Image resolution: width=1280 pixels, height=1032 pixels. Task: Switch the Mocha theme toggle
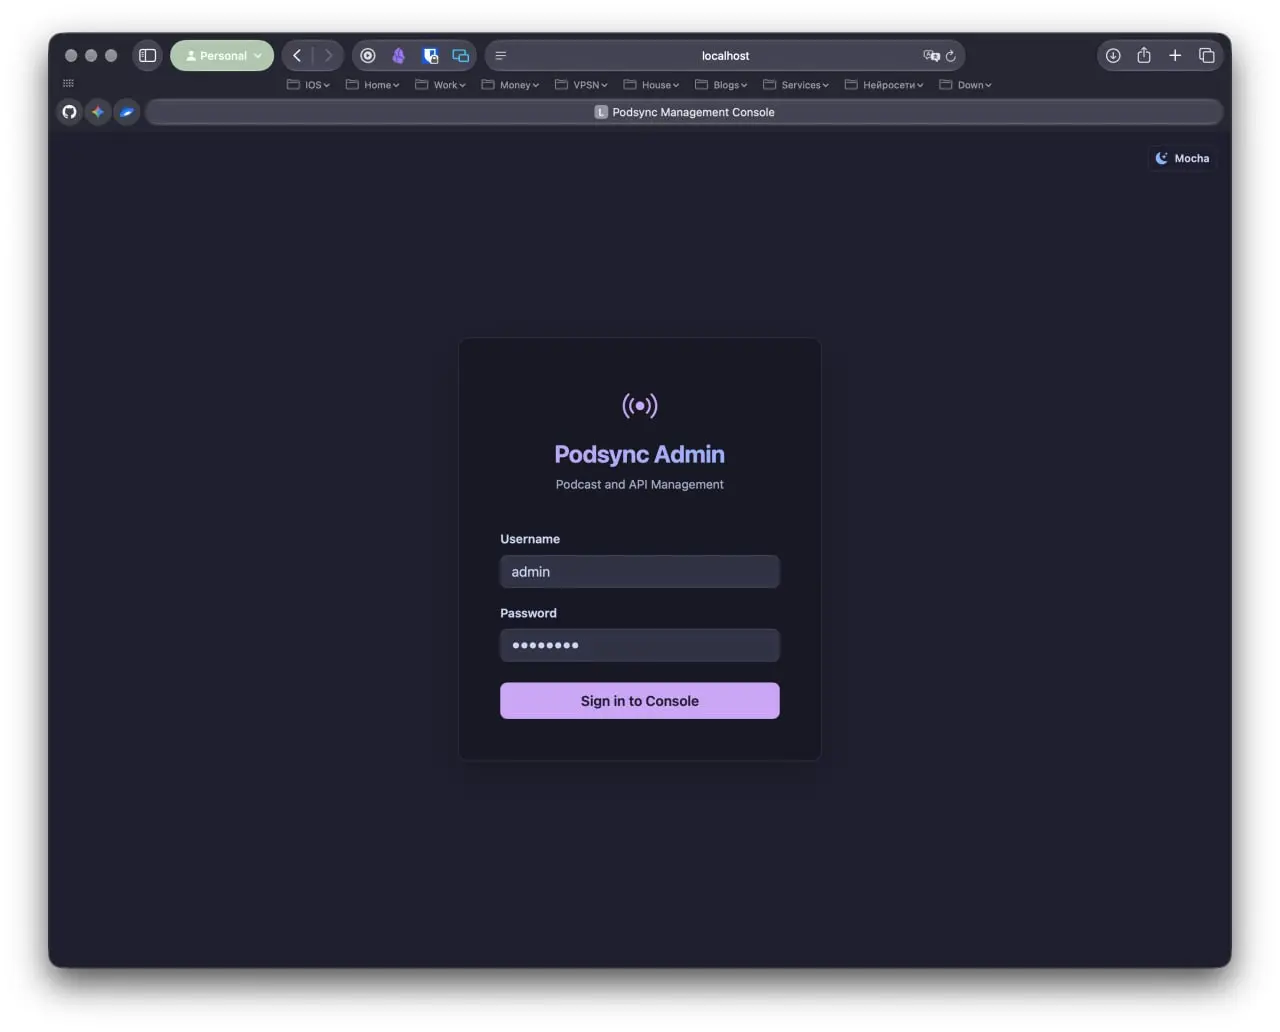[x=1182, y=158]
